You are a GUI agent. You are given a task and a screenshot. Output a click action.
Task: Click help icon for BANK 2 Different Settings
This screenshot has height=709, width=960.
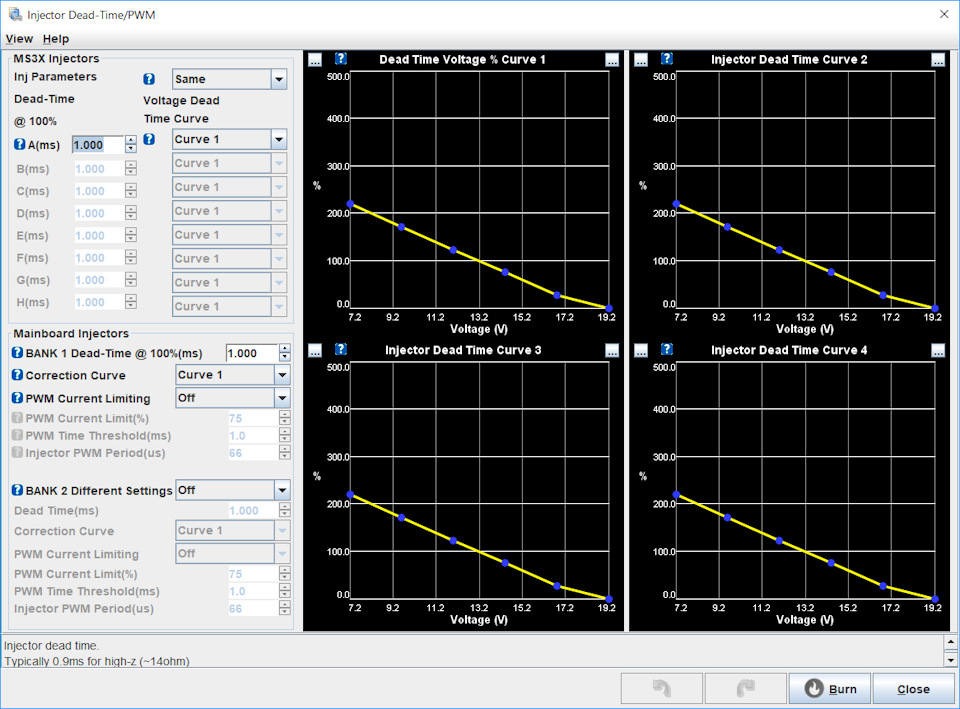[x=17, y=490]
